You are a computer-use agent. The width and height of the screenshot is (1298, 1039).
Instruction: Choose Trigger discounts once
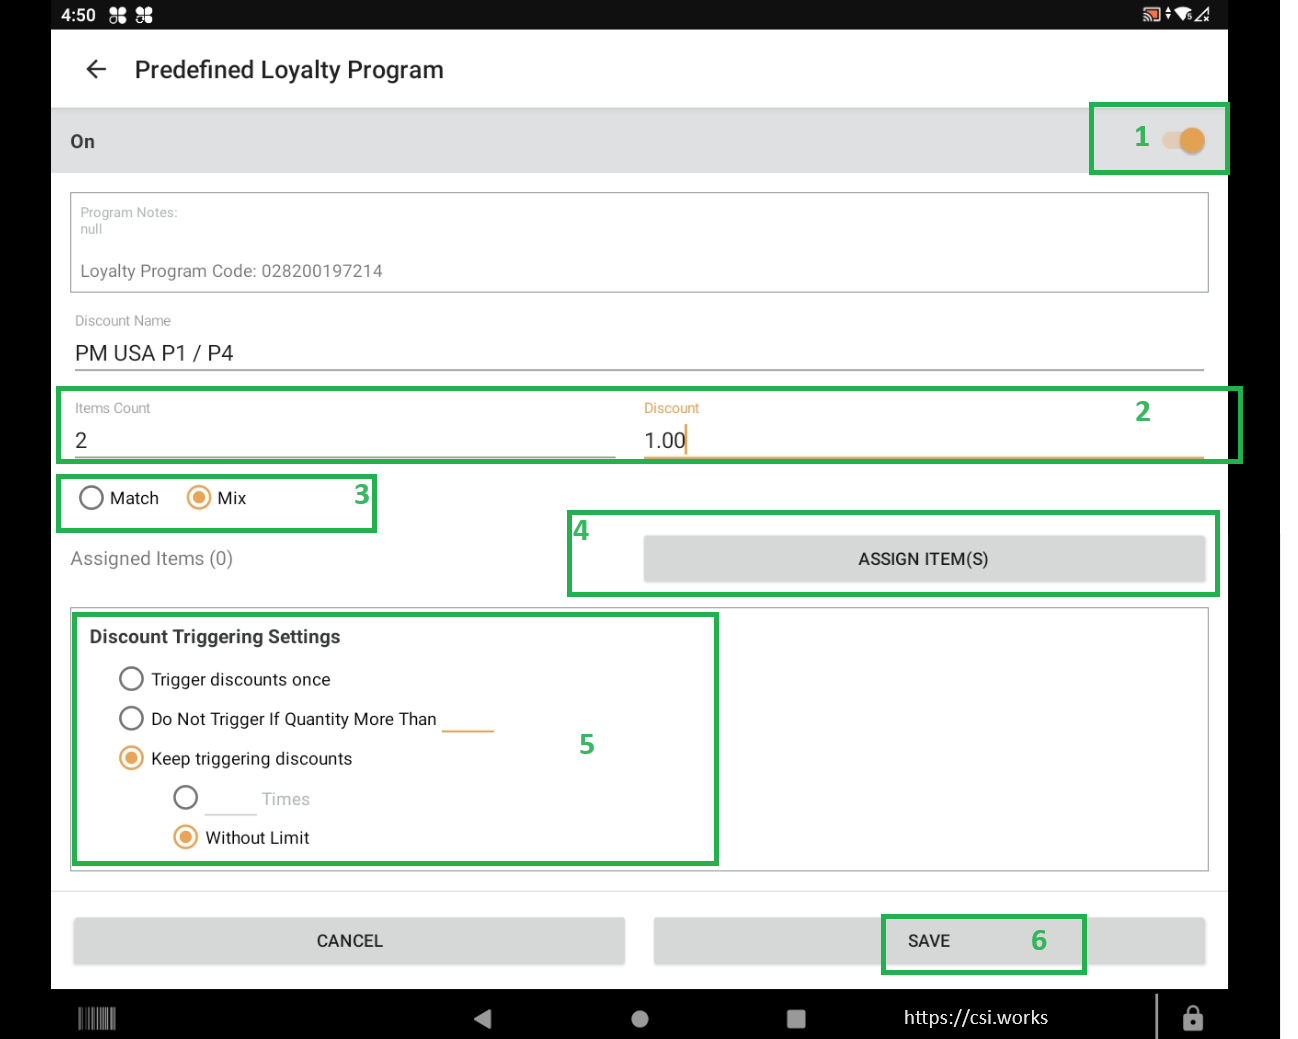tap(131, 679)
